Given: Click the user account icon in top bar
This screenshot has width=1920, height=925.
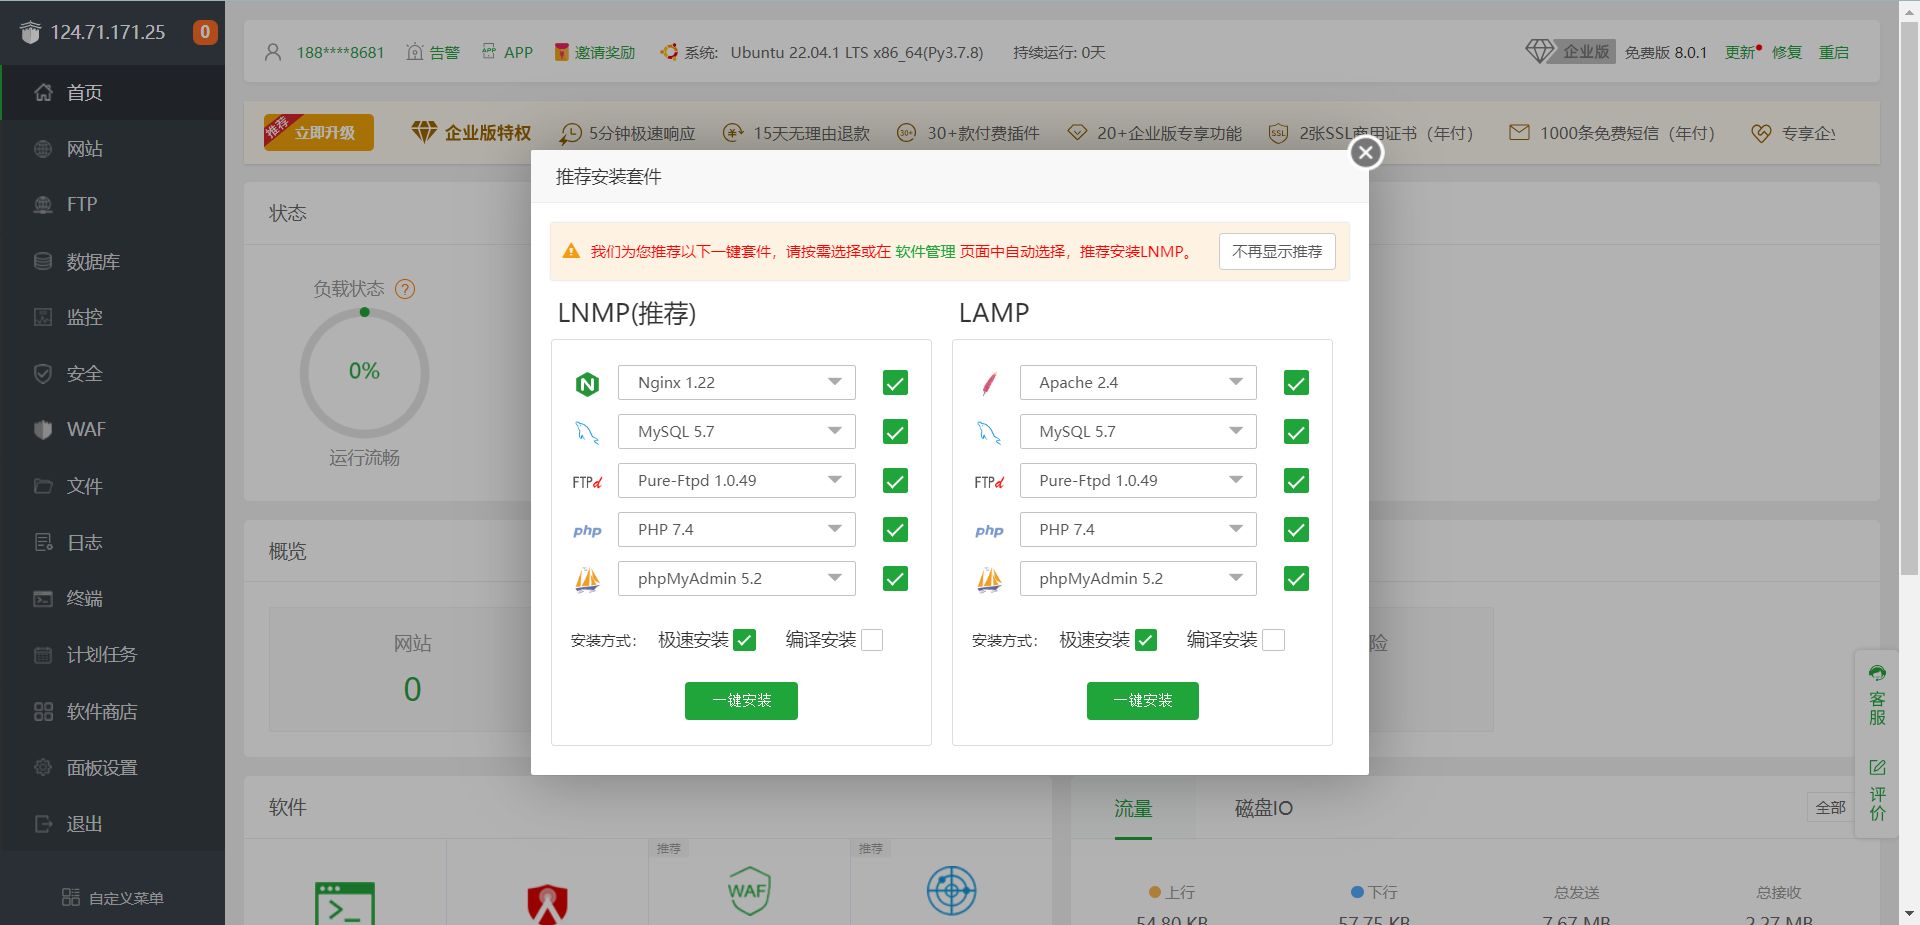Looking at the screenshot, I should [x=273, y=52].
